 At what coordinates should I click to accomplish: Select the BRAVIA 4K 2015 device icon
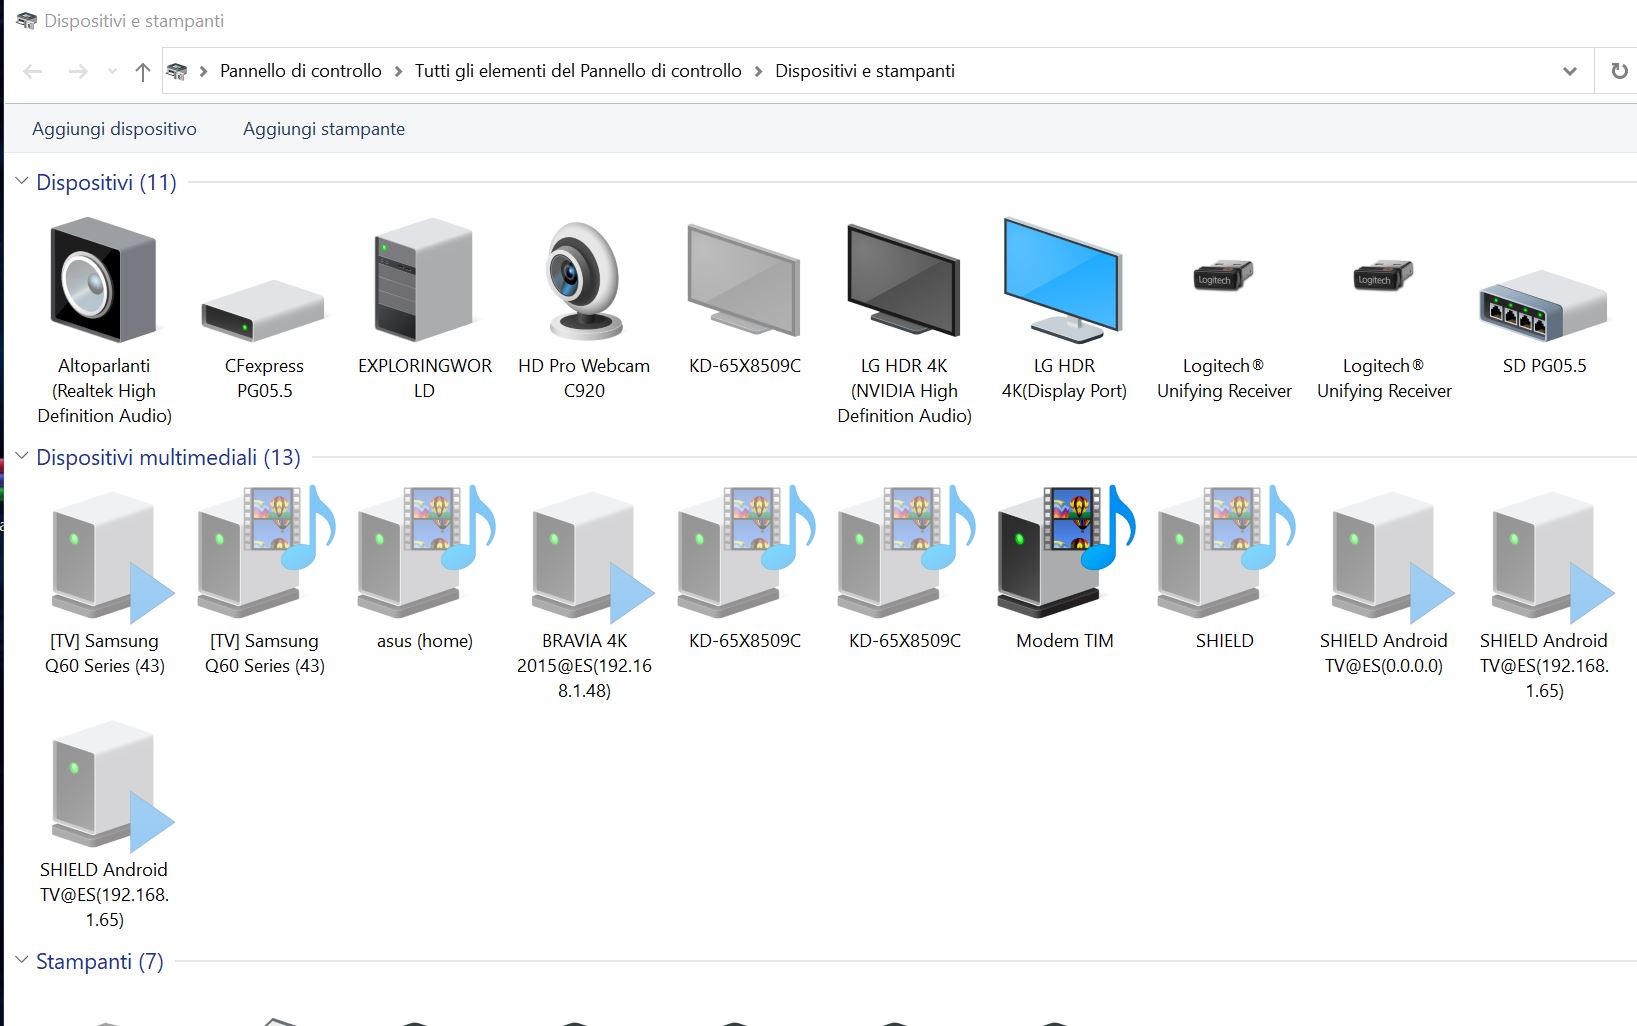584,552
